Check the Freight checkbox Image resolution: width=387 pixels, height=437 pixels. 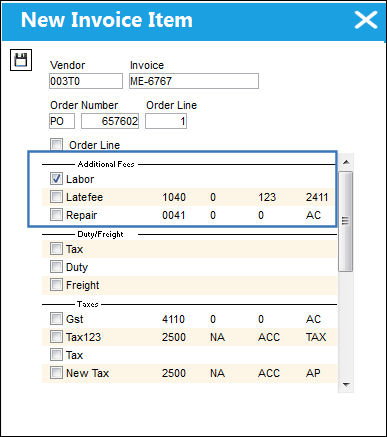pos(56,285)
